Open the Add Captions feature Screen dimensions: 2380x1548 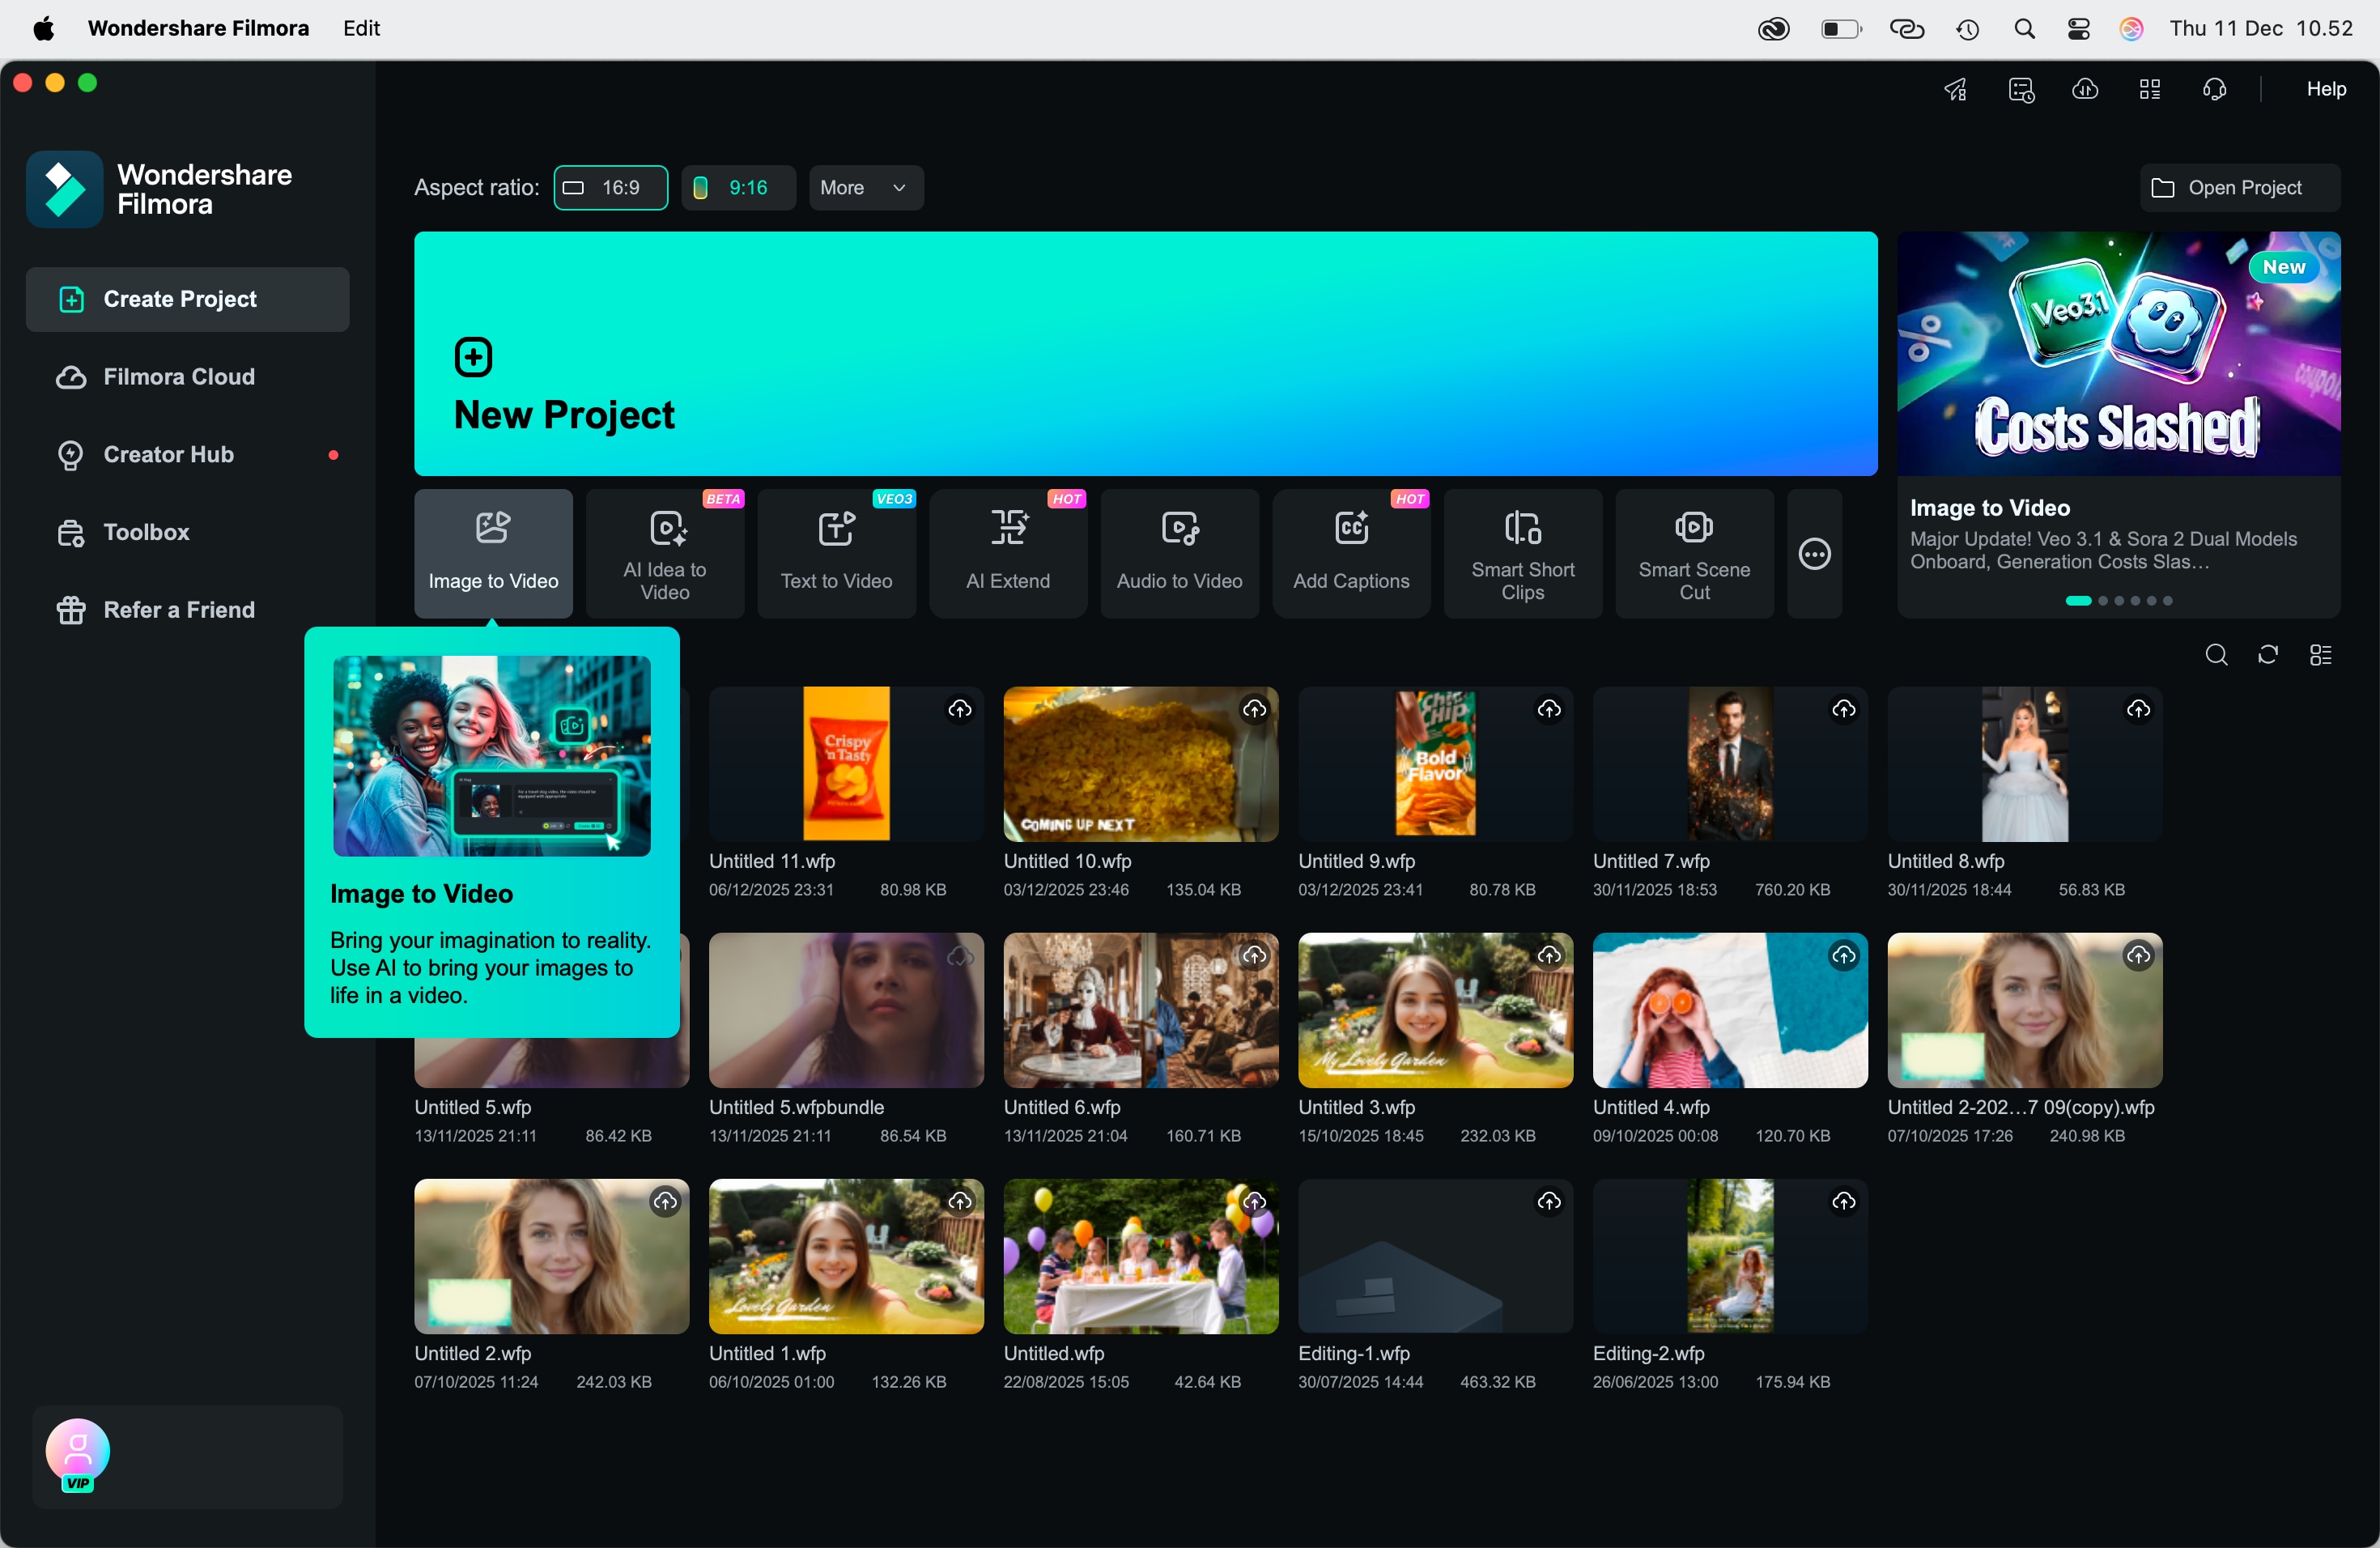1350,554
